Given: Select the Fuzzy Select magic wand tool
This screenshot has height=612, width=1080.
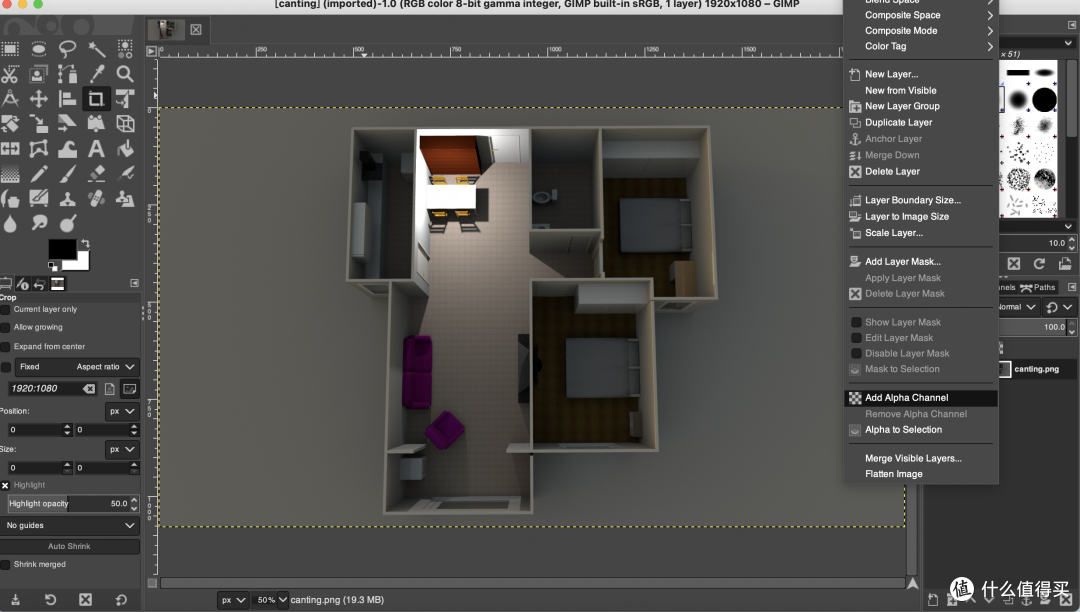Looking at the screenshot, I should click(x=96, y=49).
